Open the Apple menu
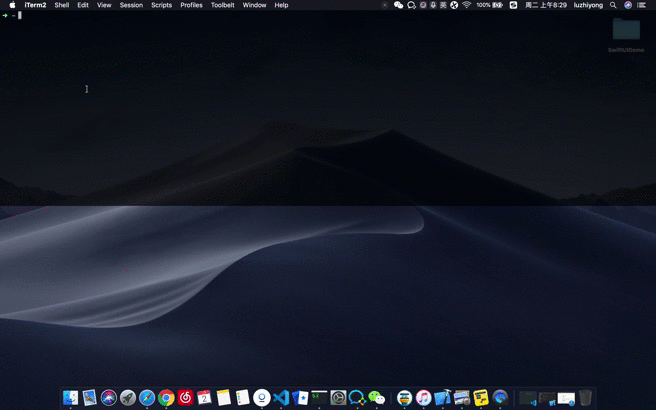The height and width of the screenshot is (410, 656). pos(12,5)
